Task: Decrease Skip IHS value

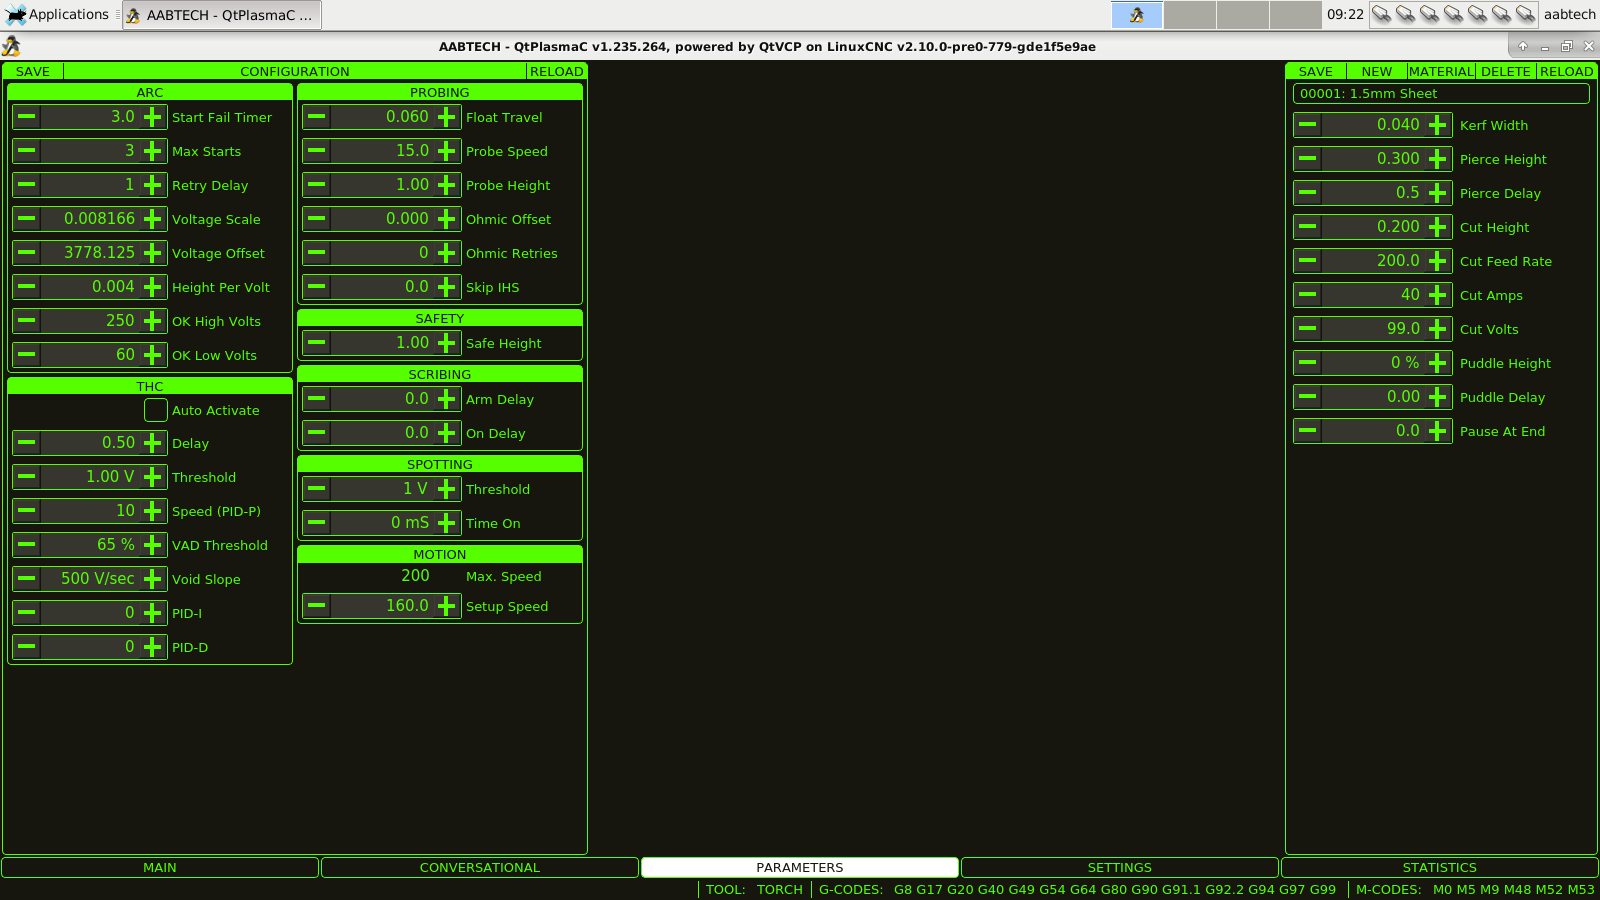Action: [x=317, y=287]
